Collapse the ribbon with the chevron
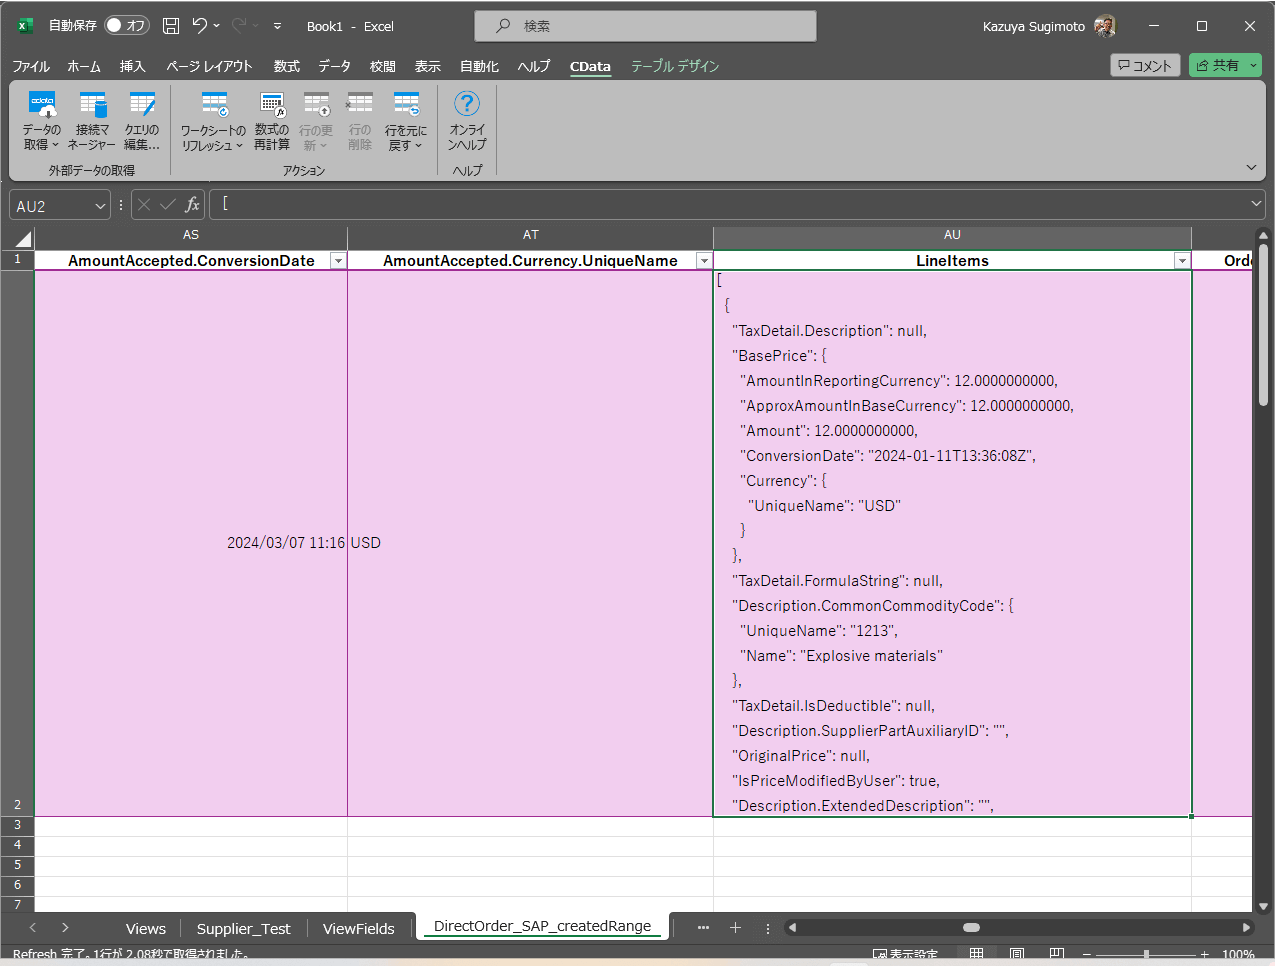The width and height of the screenshot is (1275, 966). tap(1251, 168)
